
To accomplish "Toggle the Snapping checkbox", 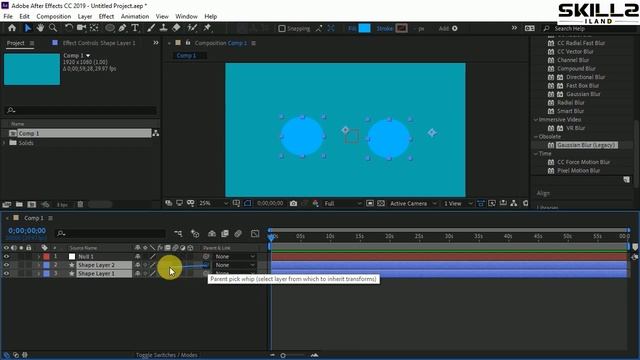I will pyautogui.click(x=282, y=29).
